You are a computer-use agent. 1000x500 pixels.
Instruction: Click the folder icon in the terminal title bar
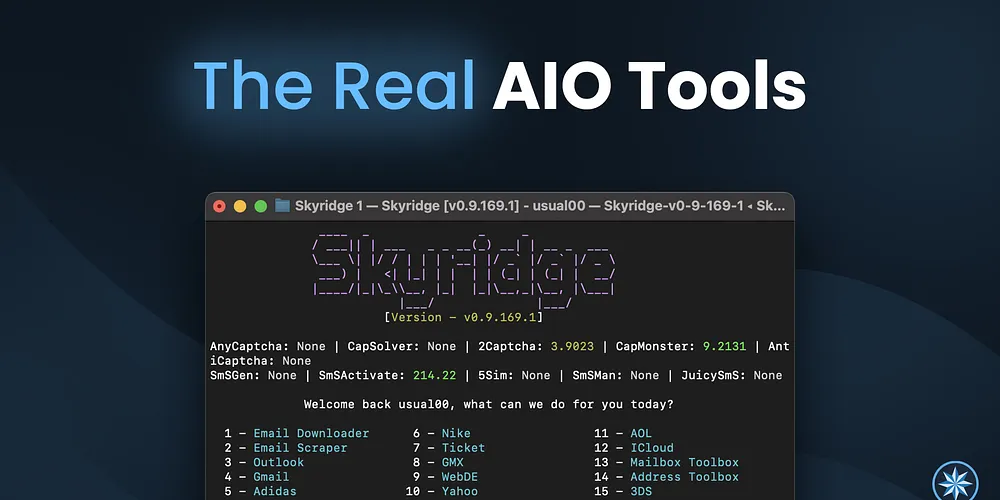tap(282, 206)
